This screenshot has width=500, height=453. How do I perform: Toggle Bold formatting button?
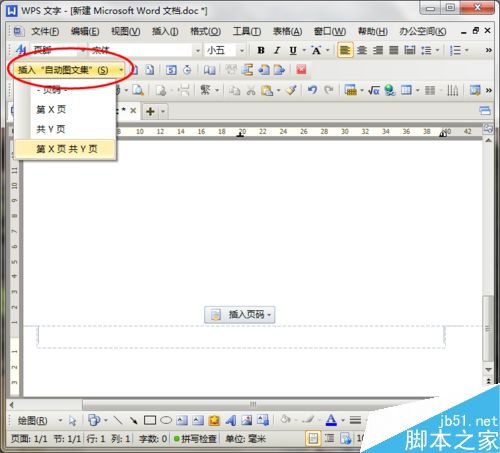point(261,50)
